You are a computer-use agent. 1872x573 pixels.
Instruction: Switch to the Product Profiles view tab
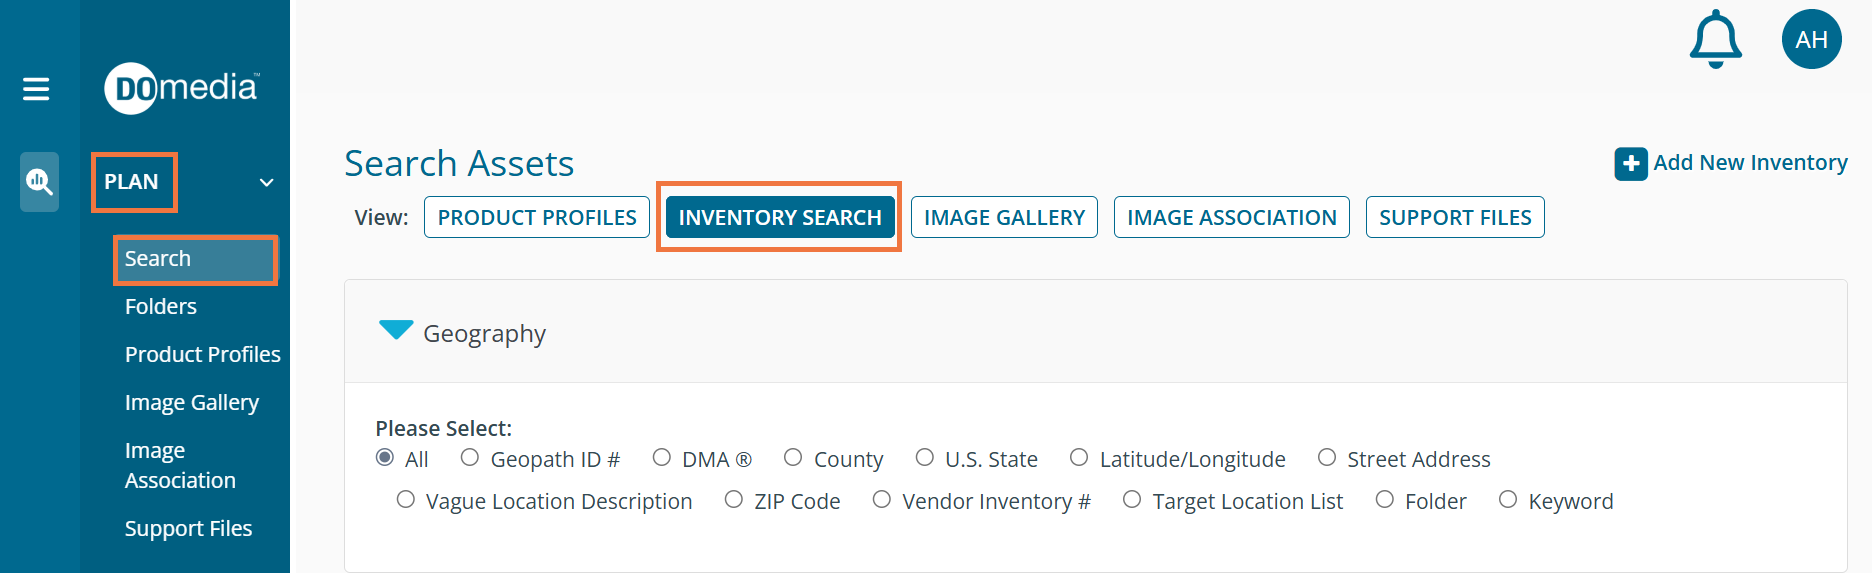[x=537, y=217]
